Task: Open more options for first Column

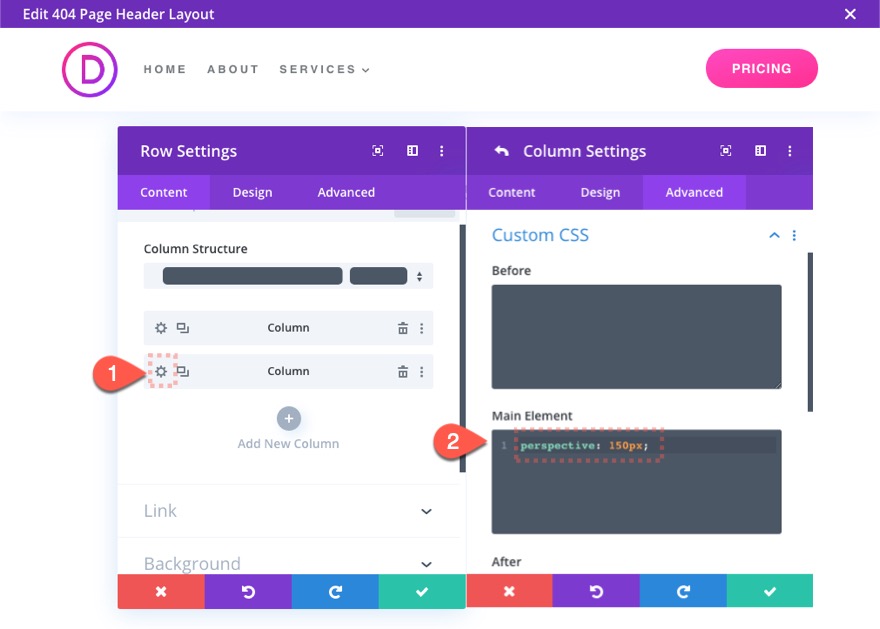Action: 421,328
